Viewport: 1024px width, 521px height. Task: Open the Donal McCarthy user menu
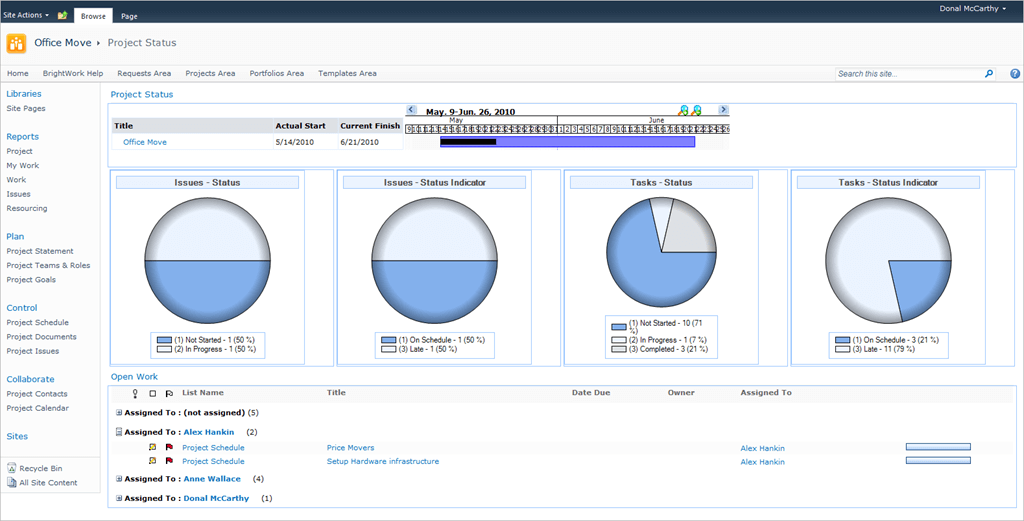972,9
